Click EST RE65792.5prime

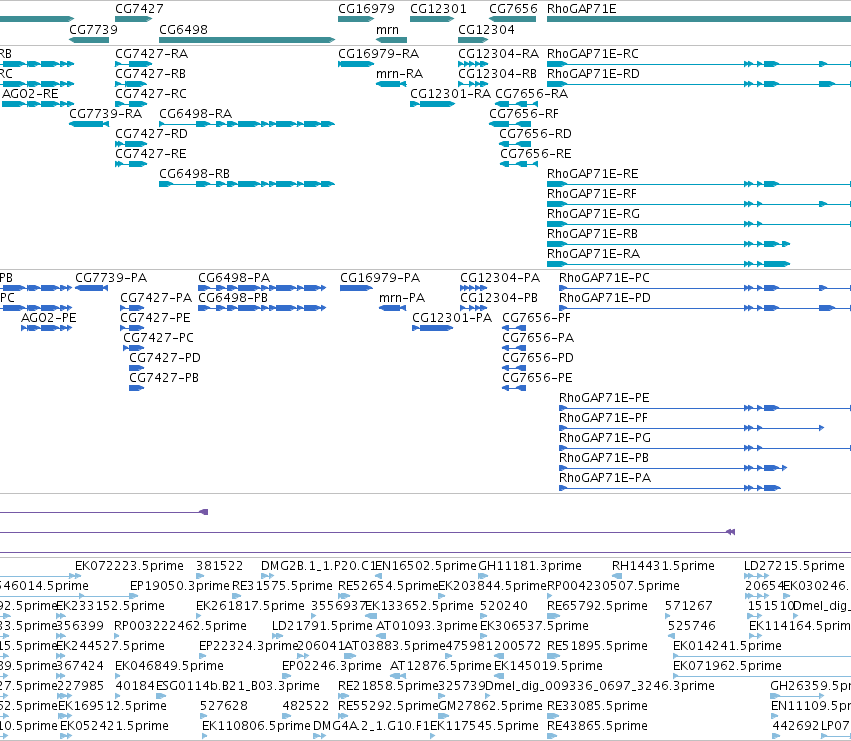pos(597,606)
